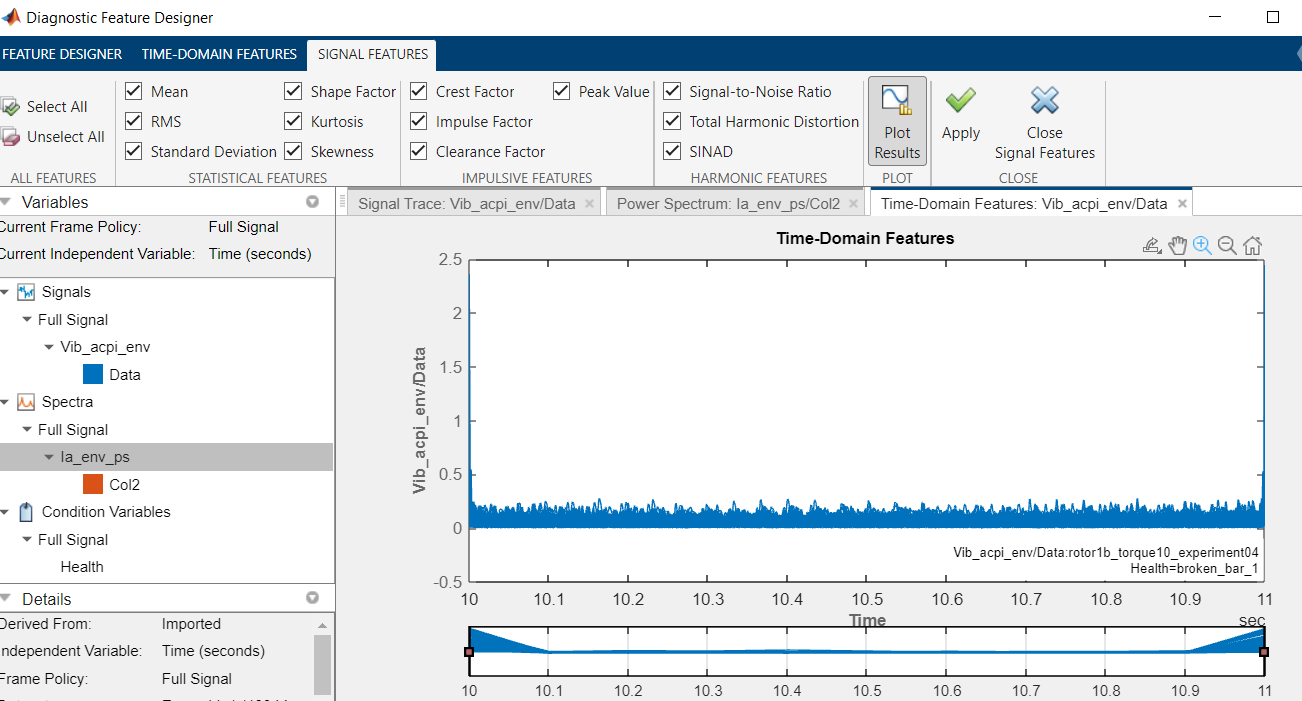Select the plot edit pencil tool
This screenshot has height=701, width=1302.
tap(1151, 245)
